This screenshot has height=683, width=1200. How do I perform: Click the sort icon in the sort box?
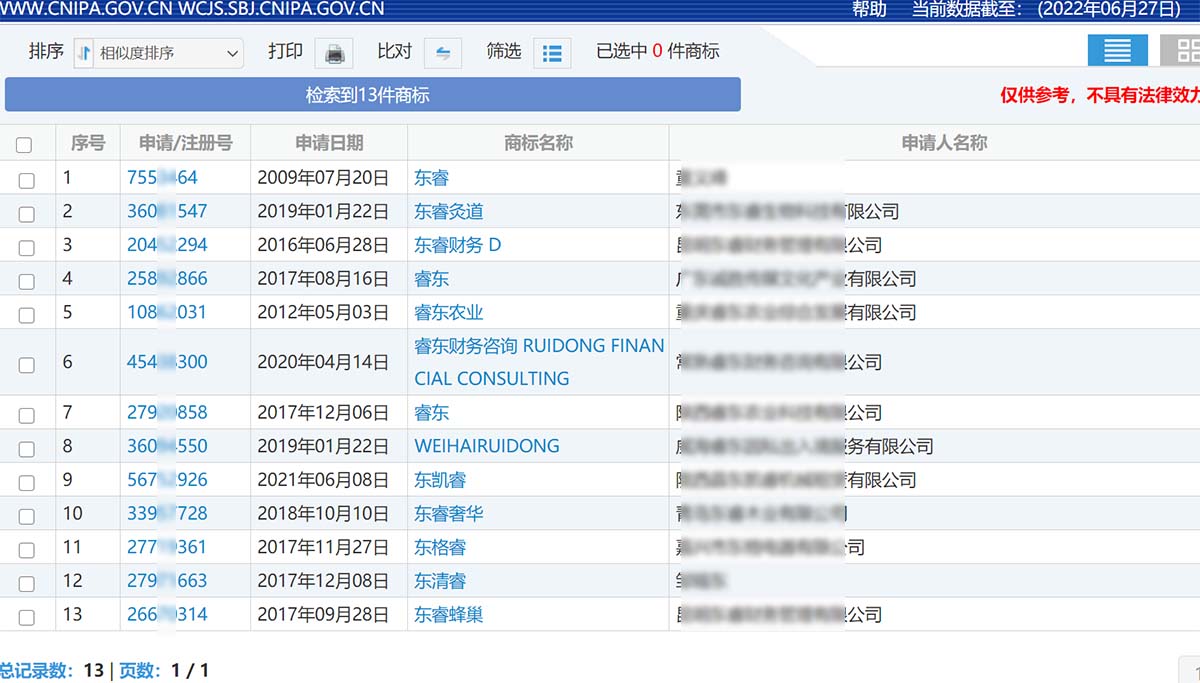[x=85, y=53]
